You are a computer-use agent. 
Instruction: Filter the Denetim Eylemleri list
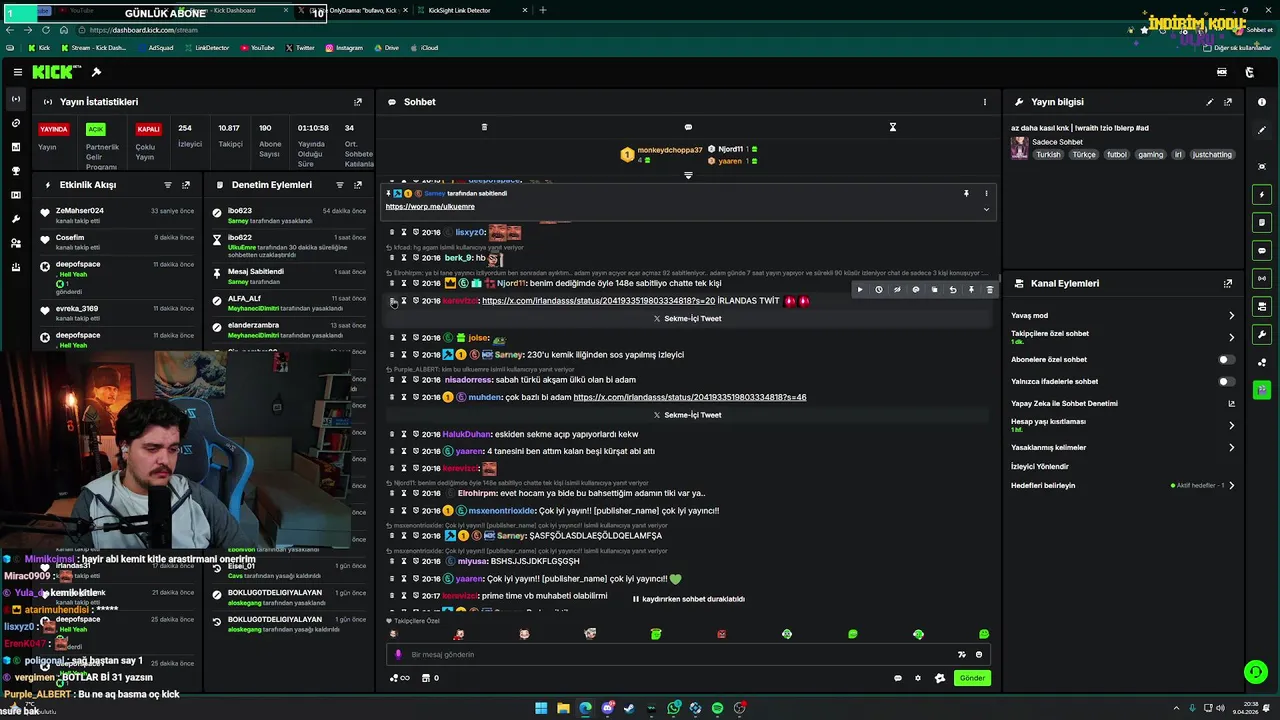click(x=340, y=185)
